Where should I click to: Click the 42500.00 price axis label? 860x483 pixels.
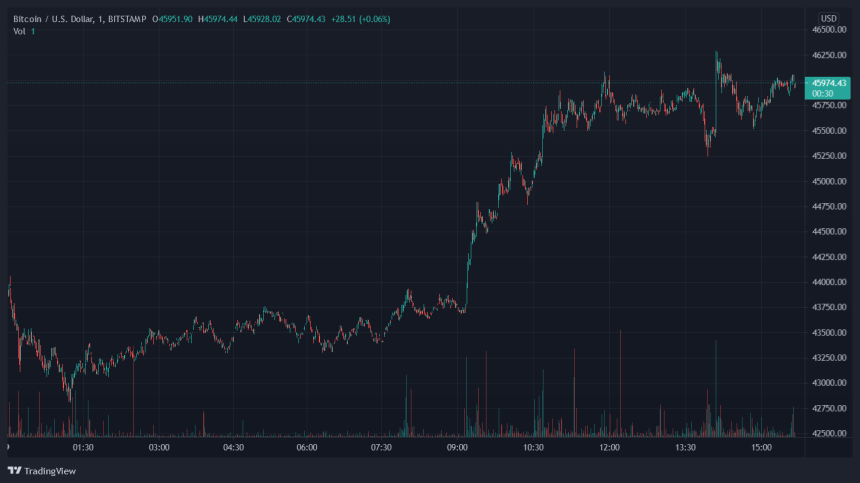click(x=828, y=433)
